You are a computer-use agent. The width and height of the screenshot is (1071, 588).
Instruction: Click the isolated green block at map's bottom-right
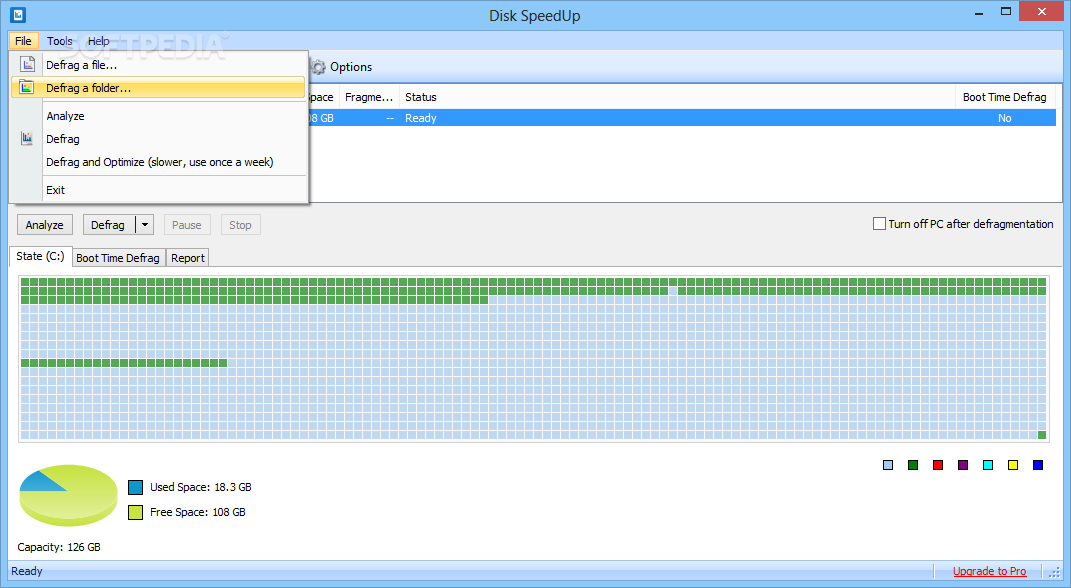click(1042, 435)
